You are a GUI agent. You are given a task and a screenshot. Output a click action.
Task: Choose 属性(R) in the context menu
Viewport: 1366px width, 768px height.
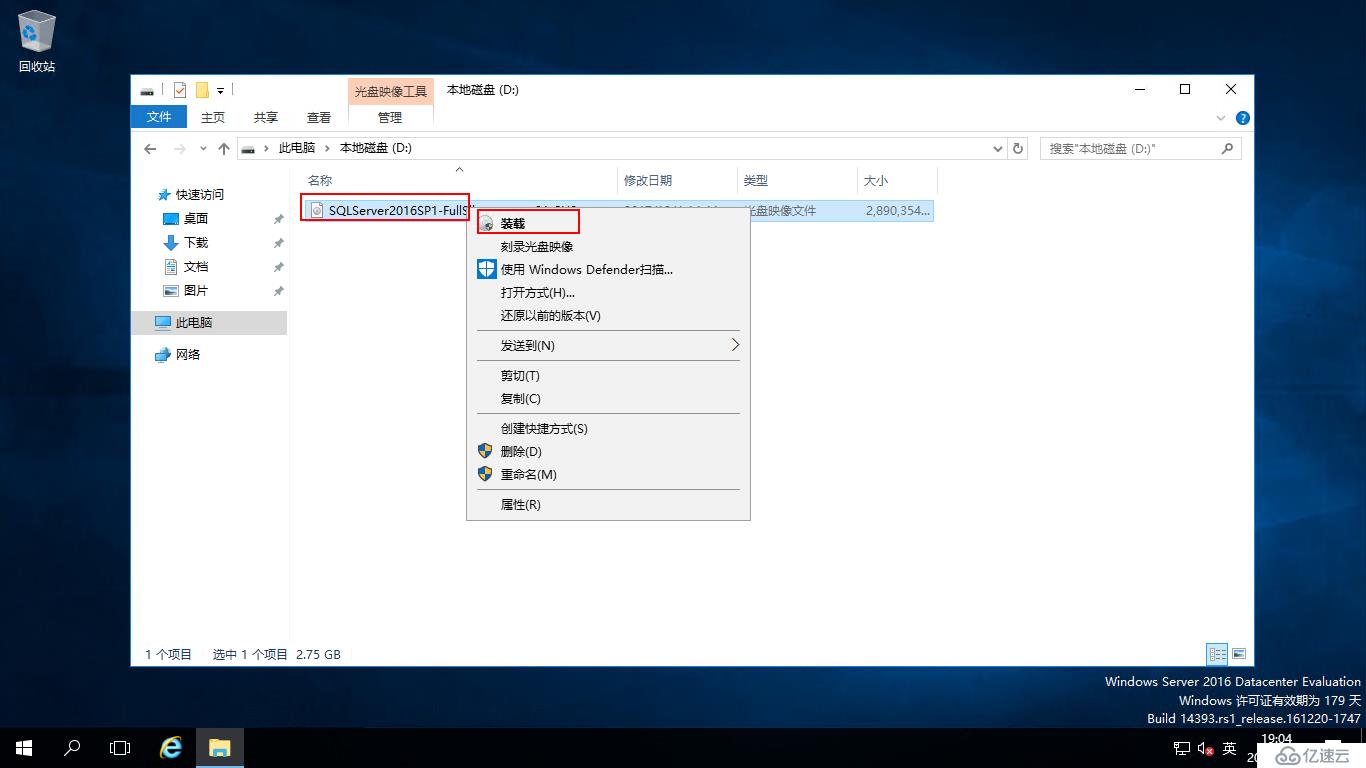tap(608, 505)
